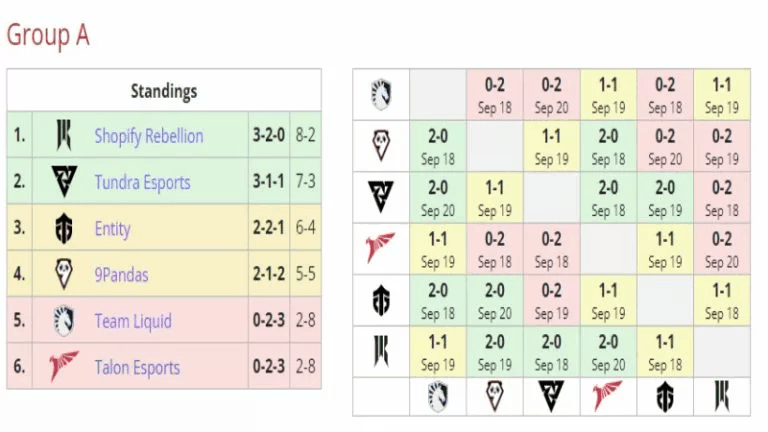Click 9Pandas logo in standings list

(x=64, y=274)
